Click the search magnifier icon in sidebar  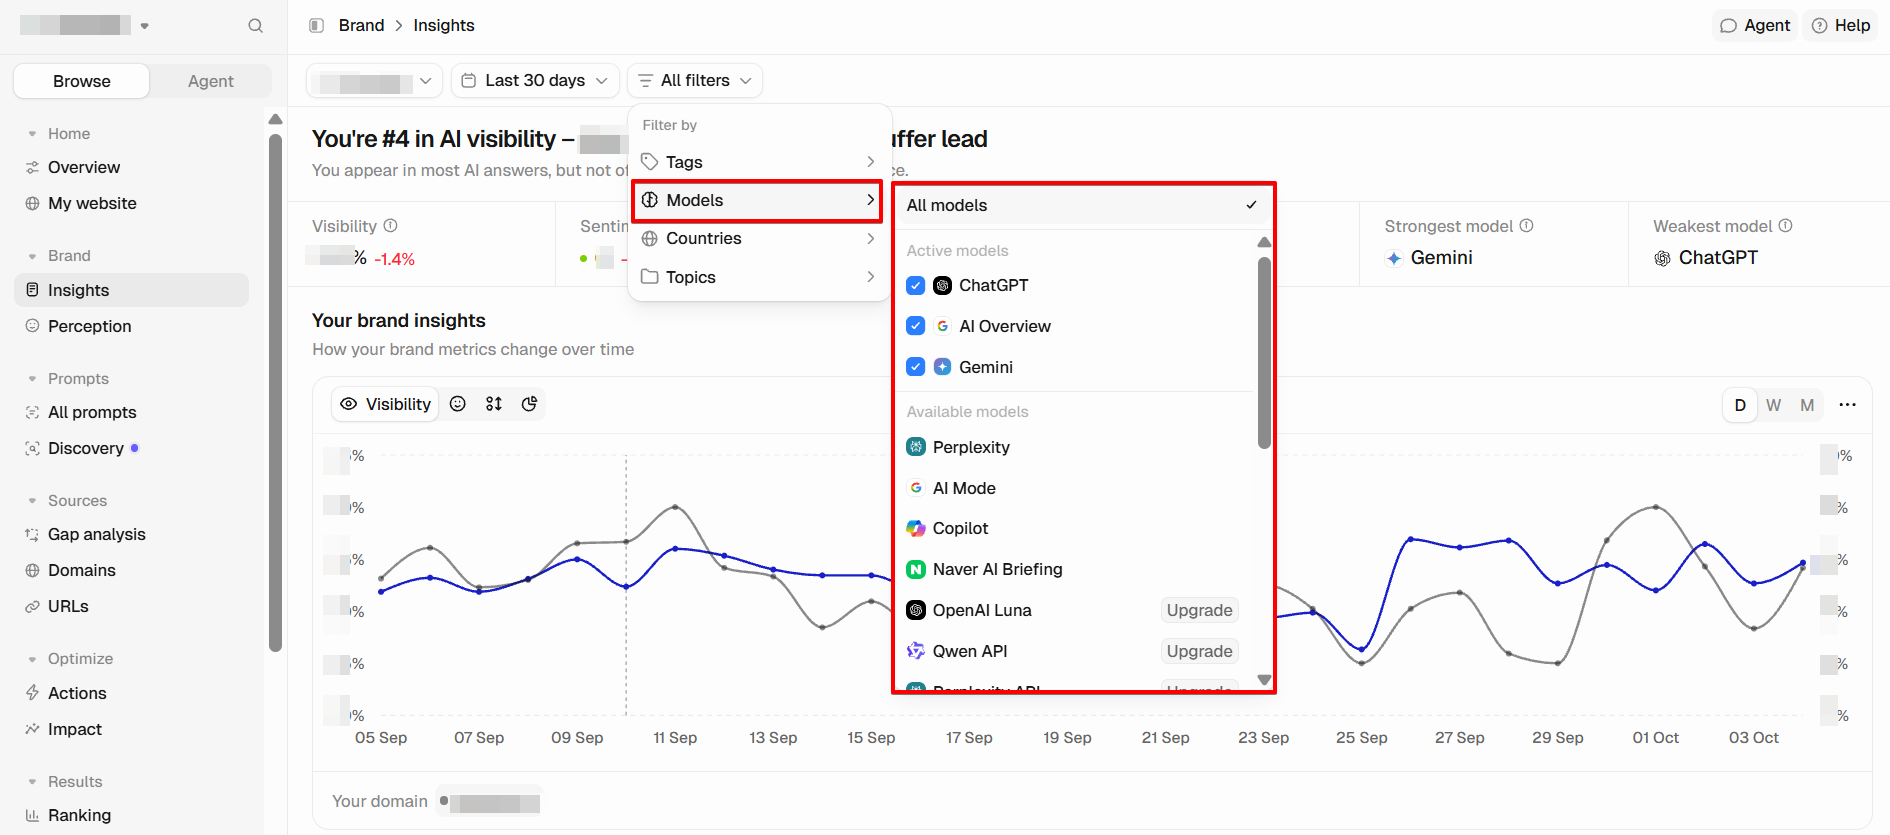click(256, 26)
